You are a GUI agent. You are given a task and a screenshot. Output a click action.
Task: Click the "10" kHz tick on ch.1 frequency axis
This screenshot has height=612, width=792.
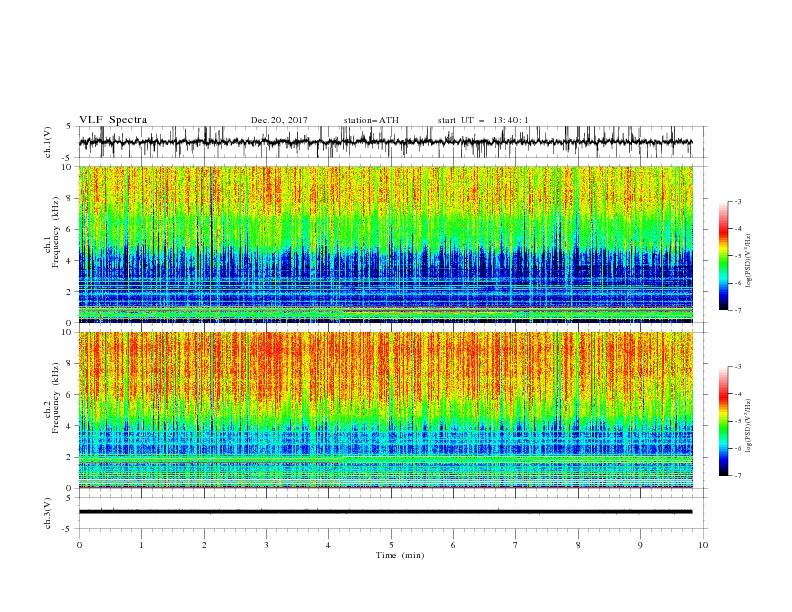tap(68, 167)
